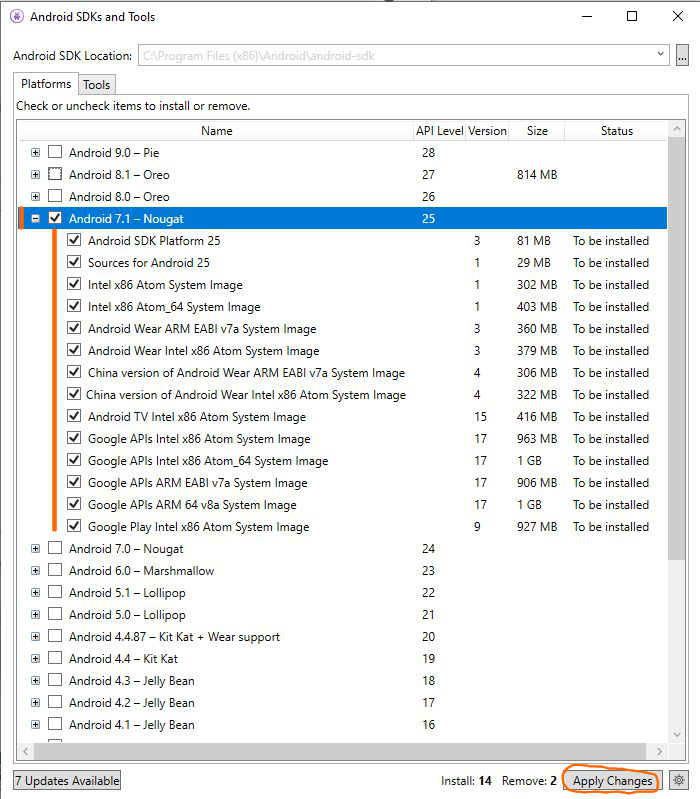Uncheck Sources for Android 25
Image resolution: width=700 pixels, height=799 pixels.
[74, 263]
